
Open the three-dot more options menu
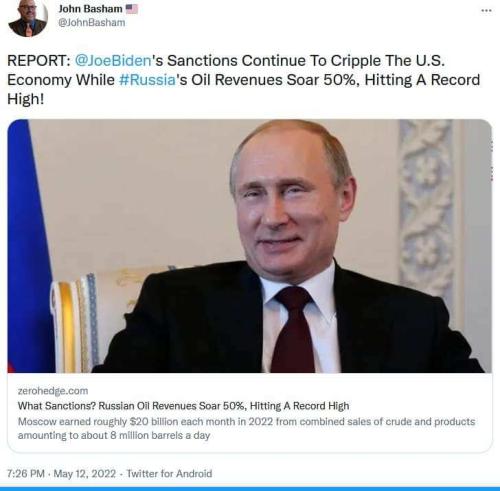point(486,11)
